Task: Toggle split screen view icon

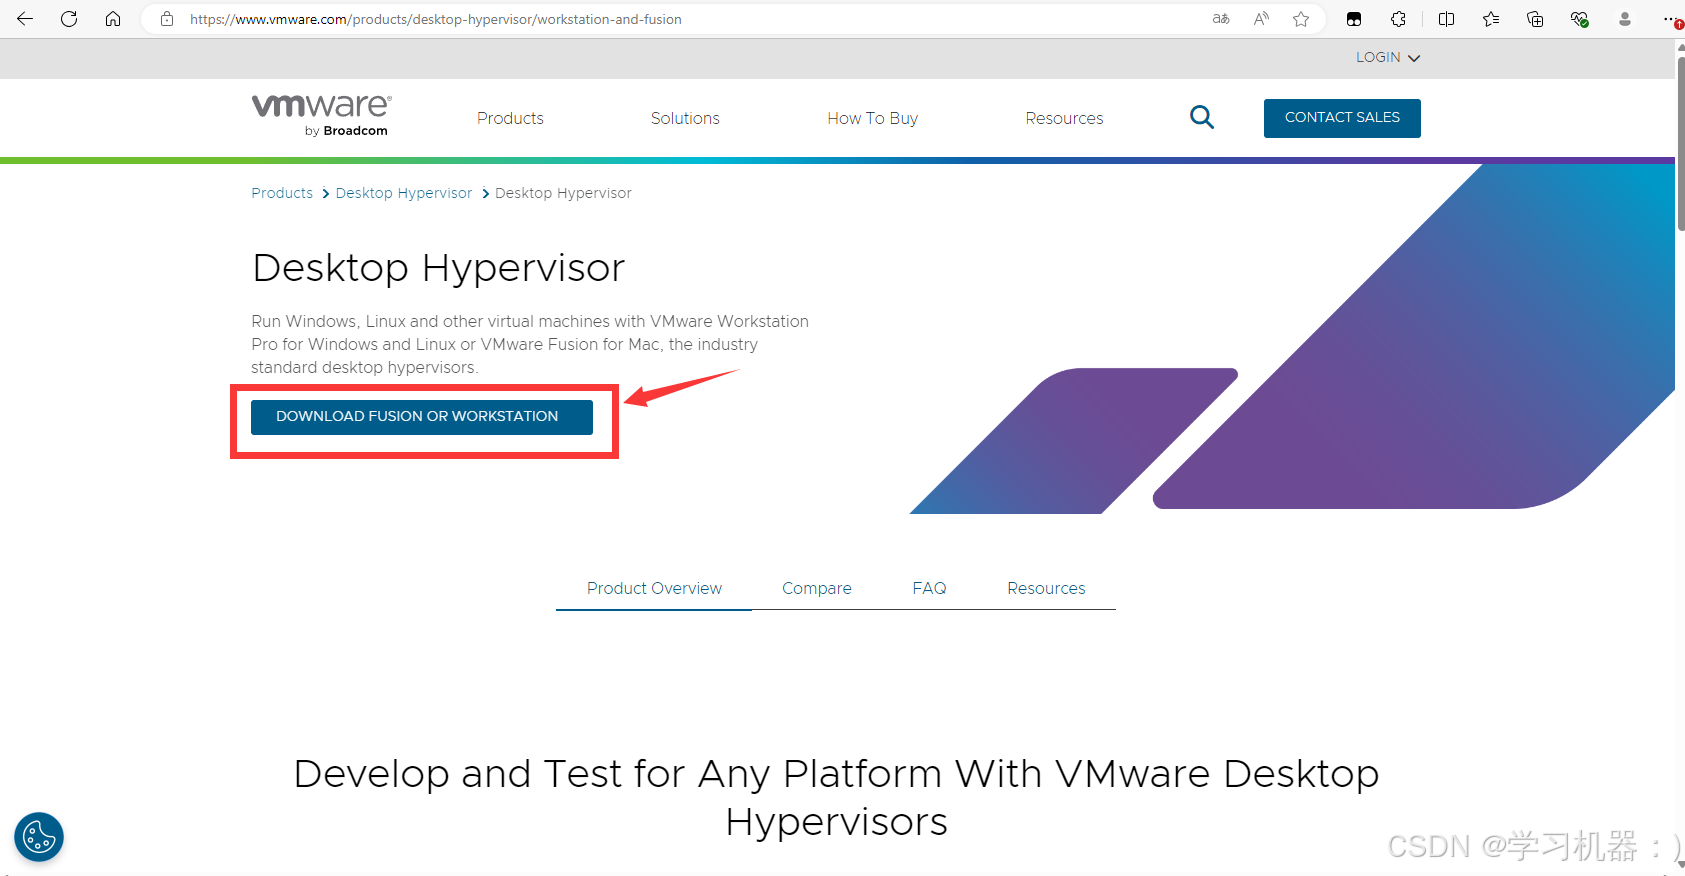Action: click(1446, 19)
